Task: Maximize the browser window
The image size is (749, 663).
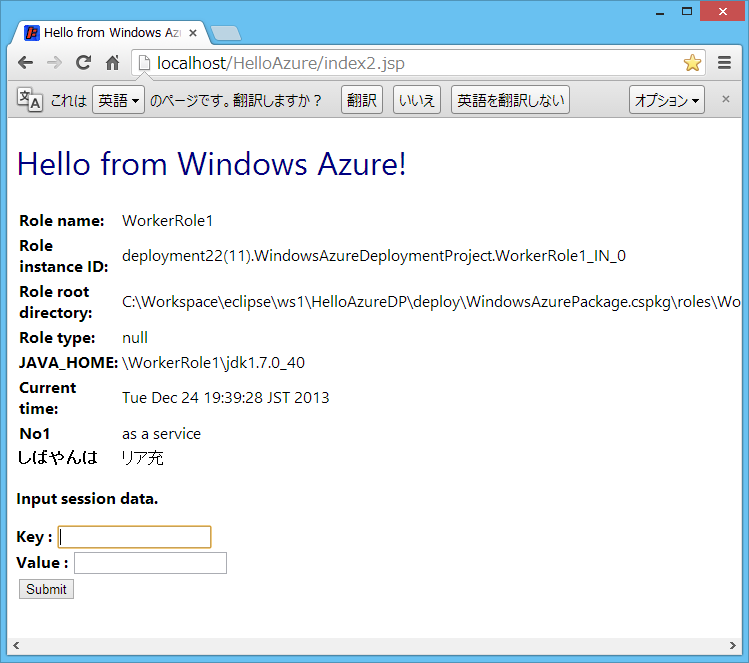Action: [687, 11]
